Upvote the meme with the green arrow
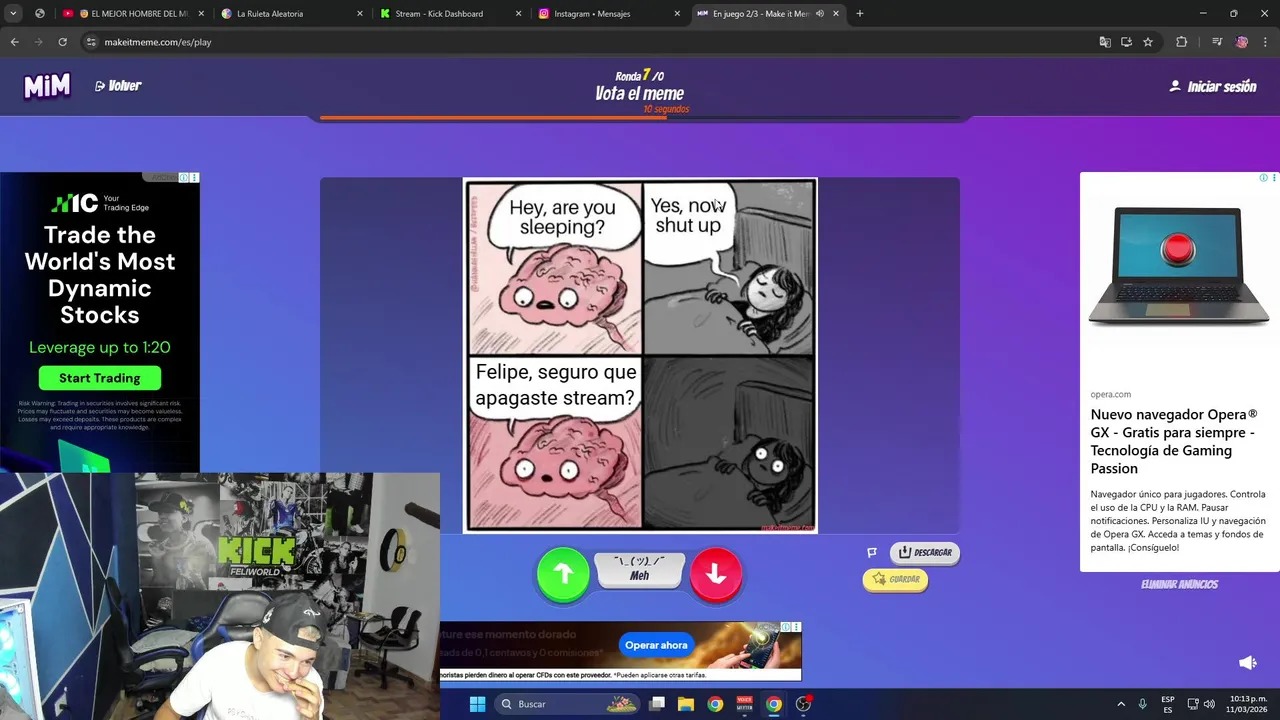This screenshot has width=1280, height=720. tap(563, 574)
